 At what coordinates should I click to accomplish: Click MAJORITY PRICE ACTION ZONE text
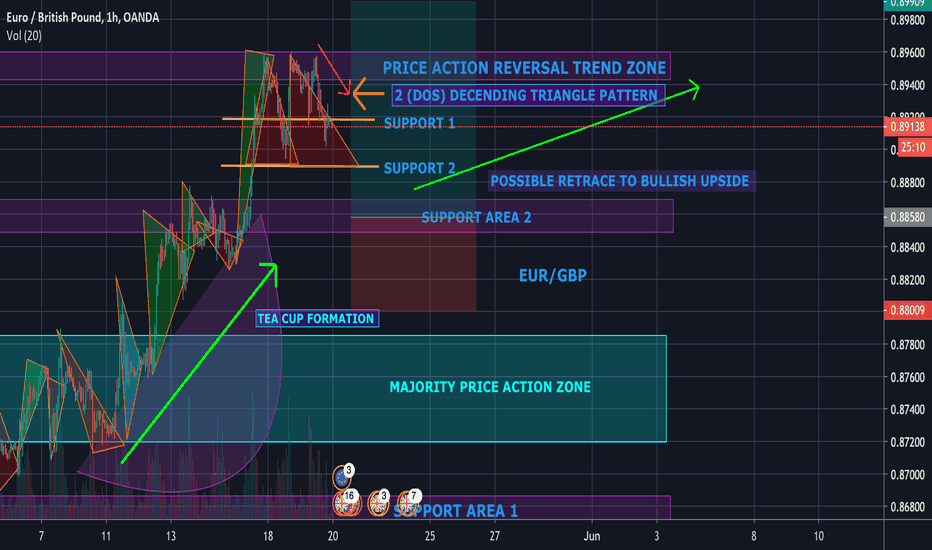(x=490, y=387)
